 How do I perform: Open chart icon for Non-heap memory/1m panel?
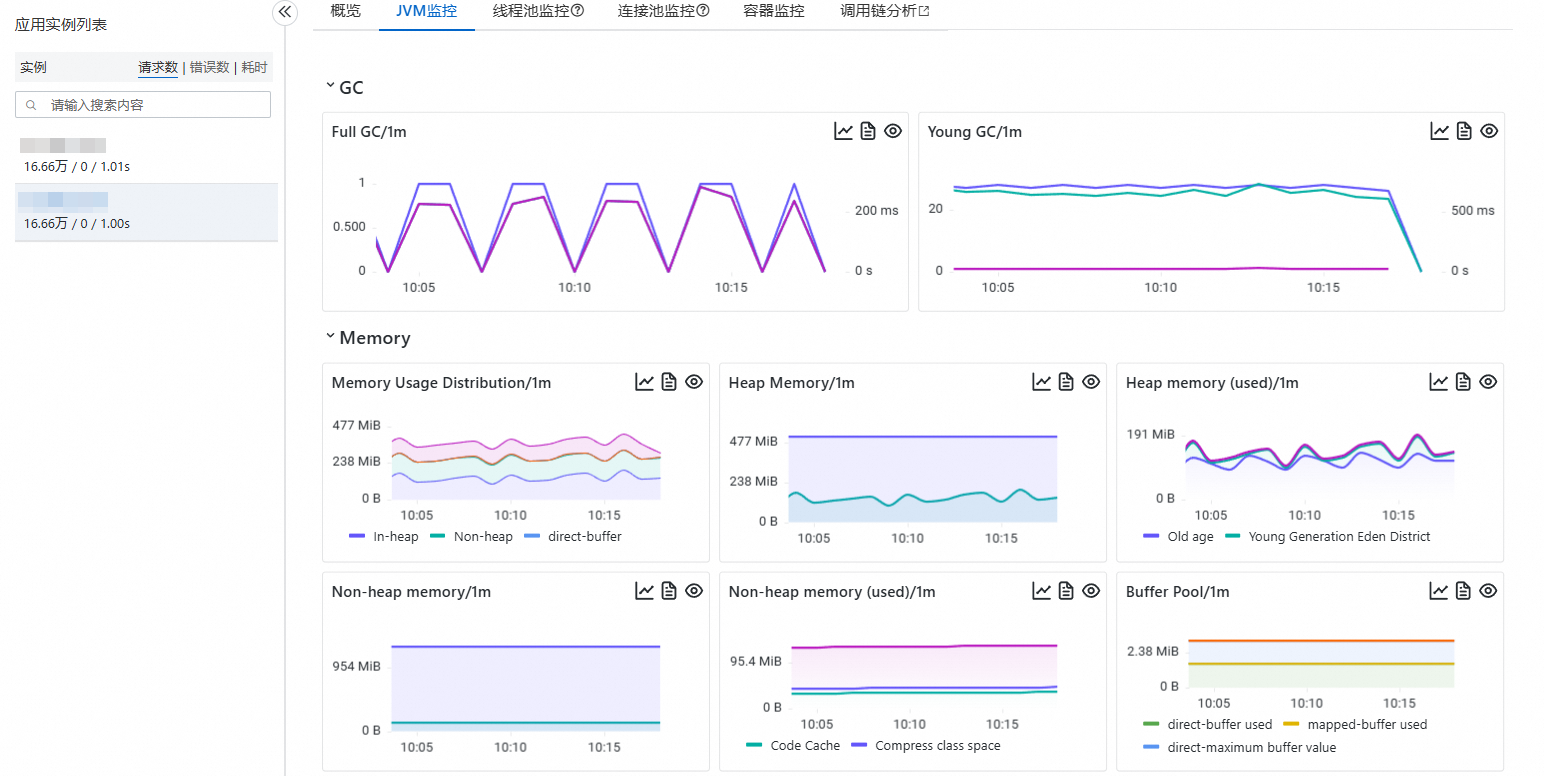pos(645,591)
